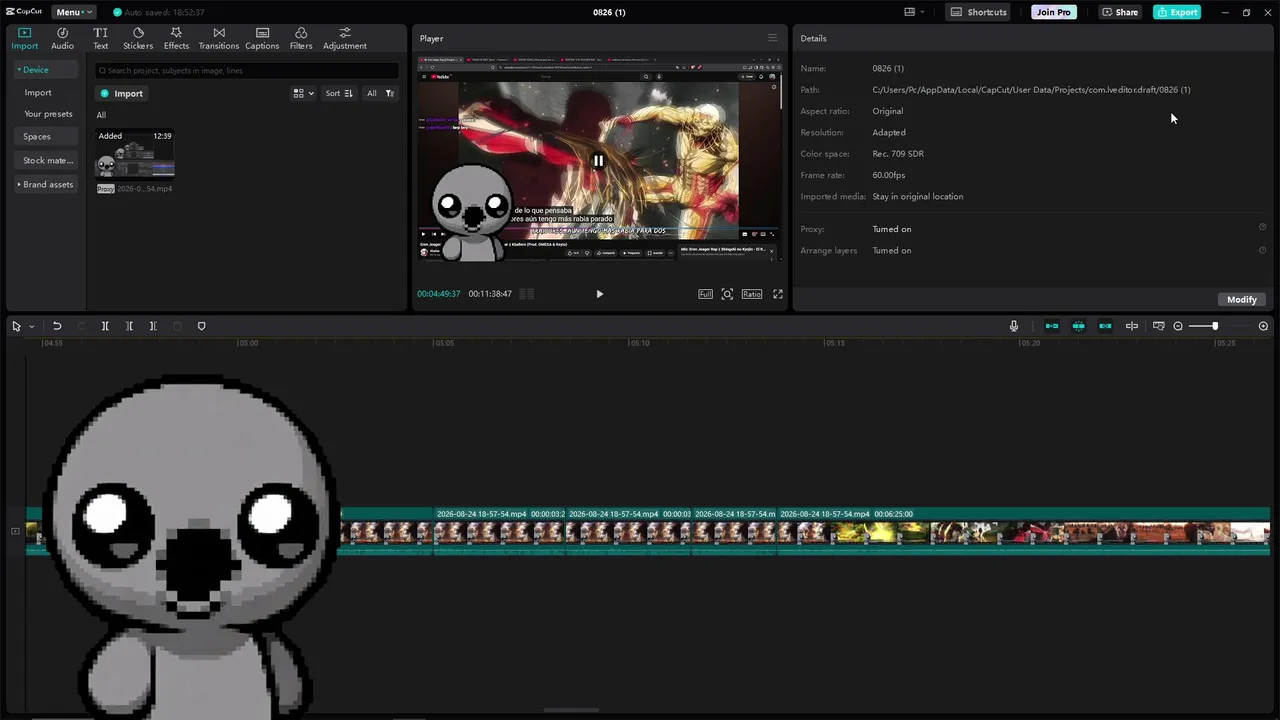Select Import under Device in sidebar
This screenshot has width=1280, height=720.
38,92
